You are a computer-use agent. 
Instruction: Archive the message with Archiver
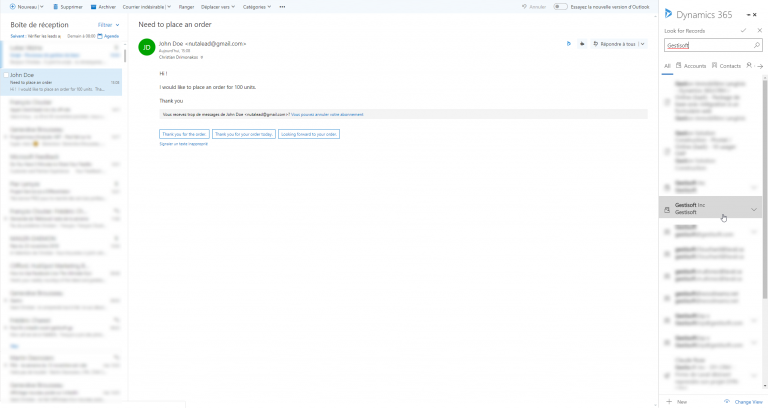point(103,7)
